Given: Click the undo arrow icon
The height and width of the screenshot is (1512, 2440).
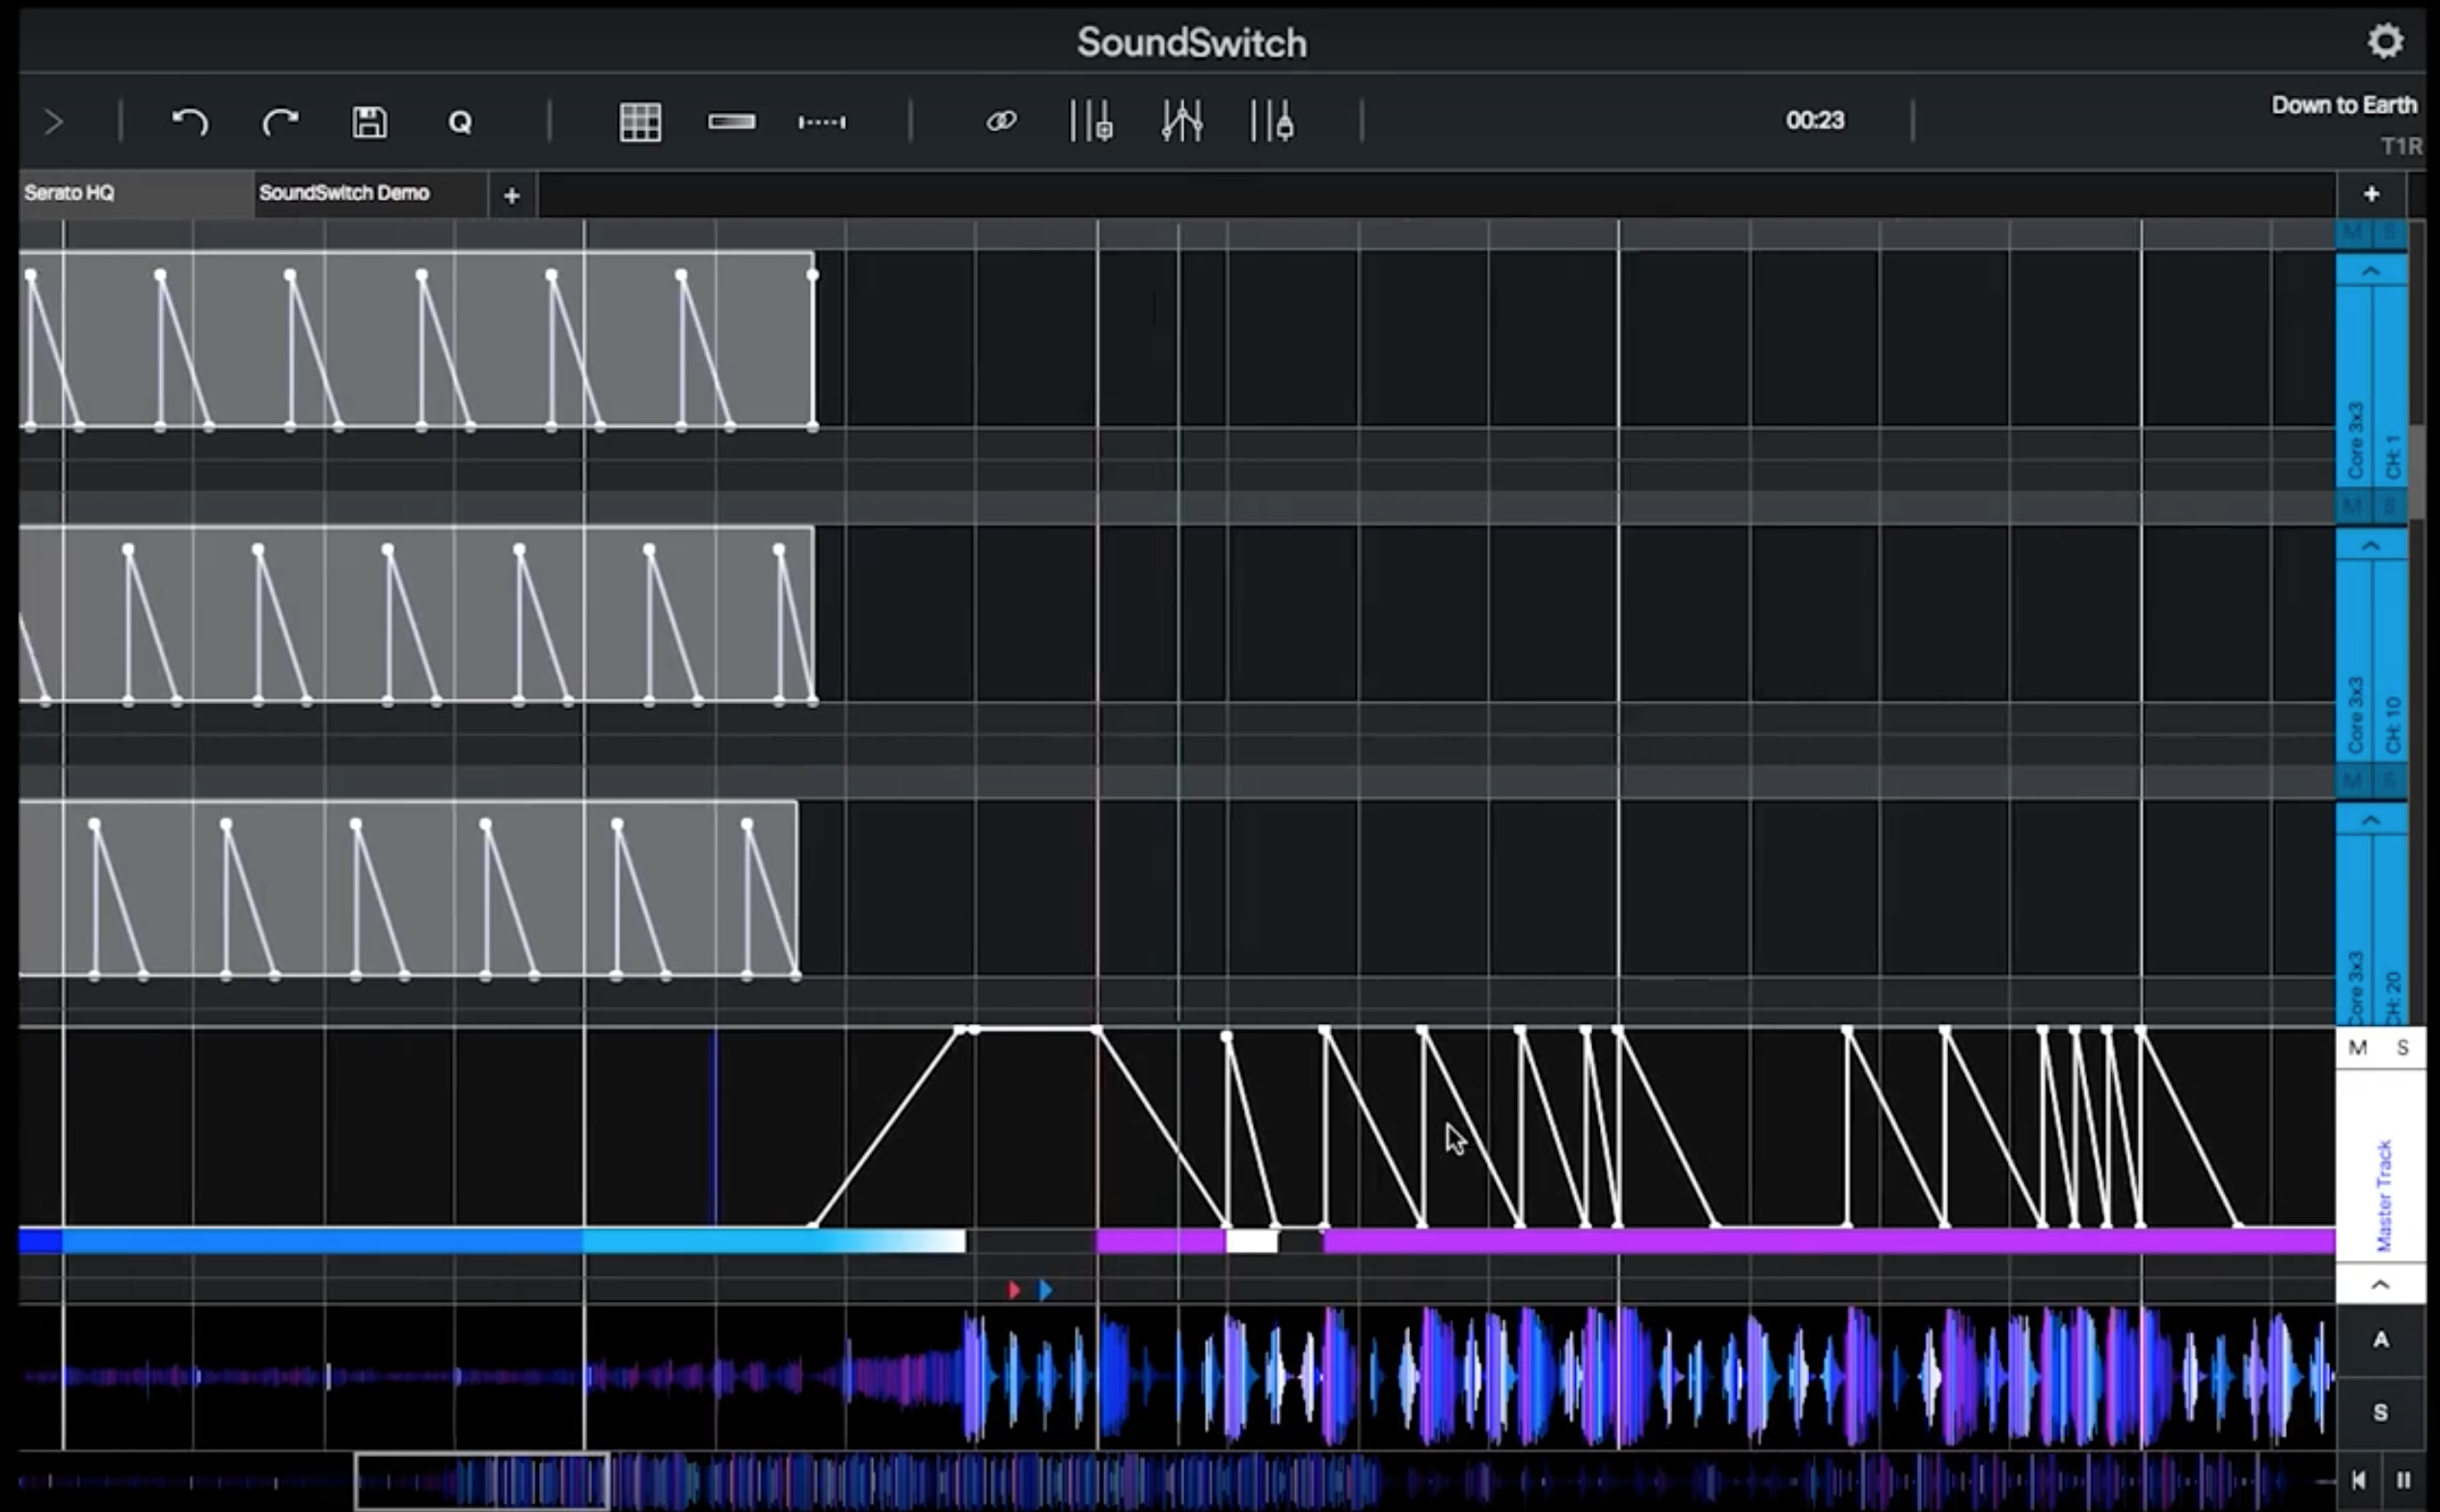Looking at the screenshot, I should [189, 123].
